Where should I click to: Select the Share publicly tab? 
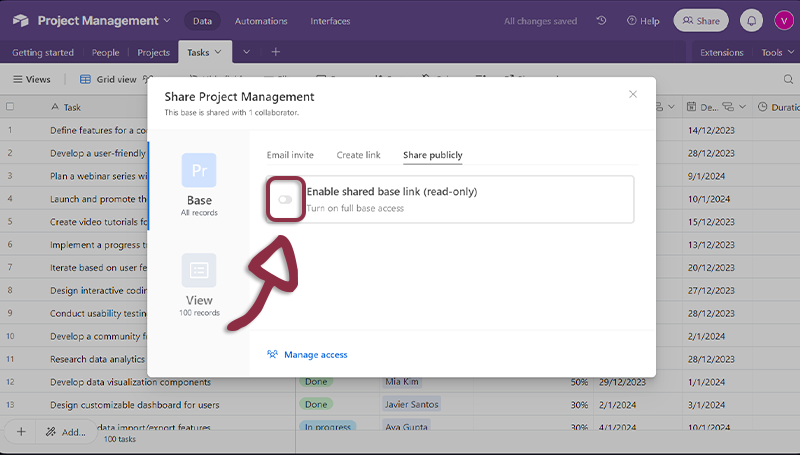click(432, 155)
